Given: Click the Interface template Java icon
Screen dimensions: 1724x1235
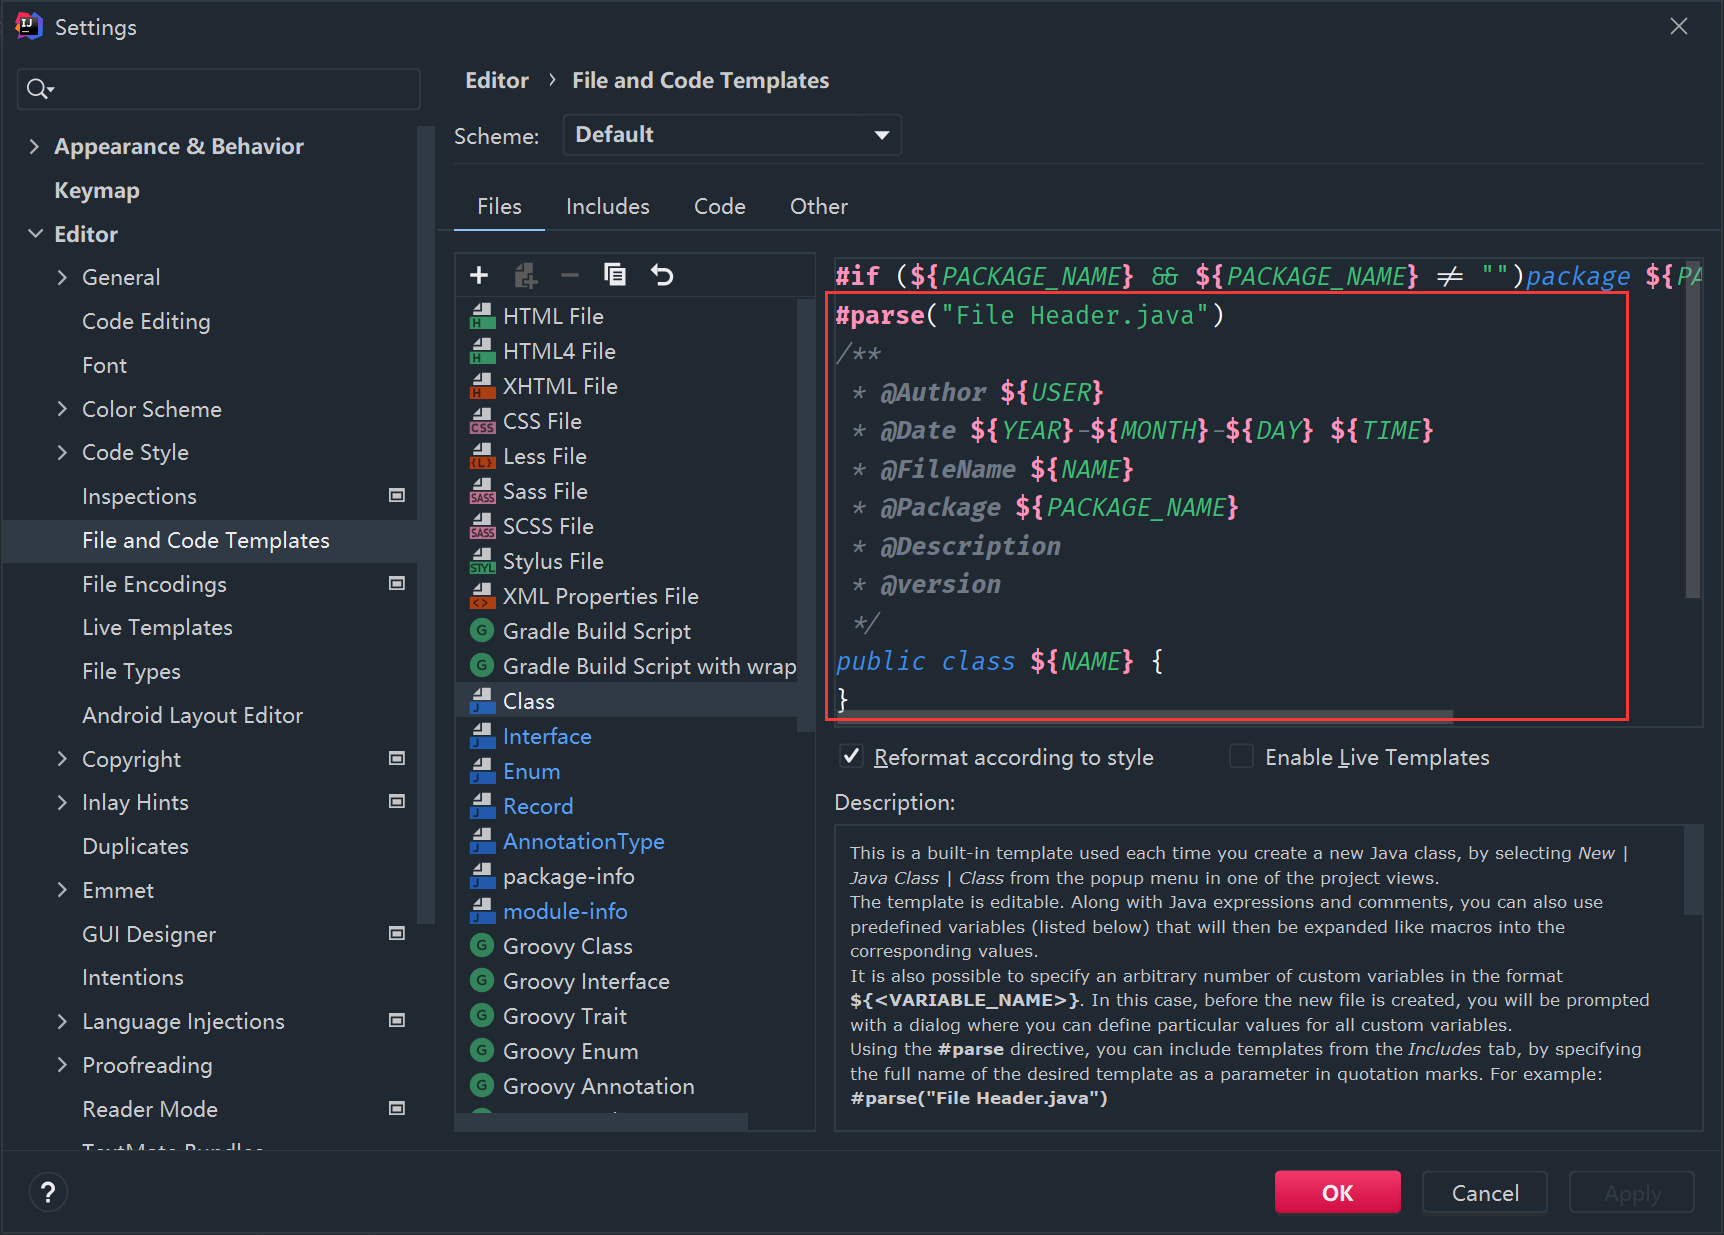Looking at the screenshot, I should click(482, 736).
